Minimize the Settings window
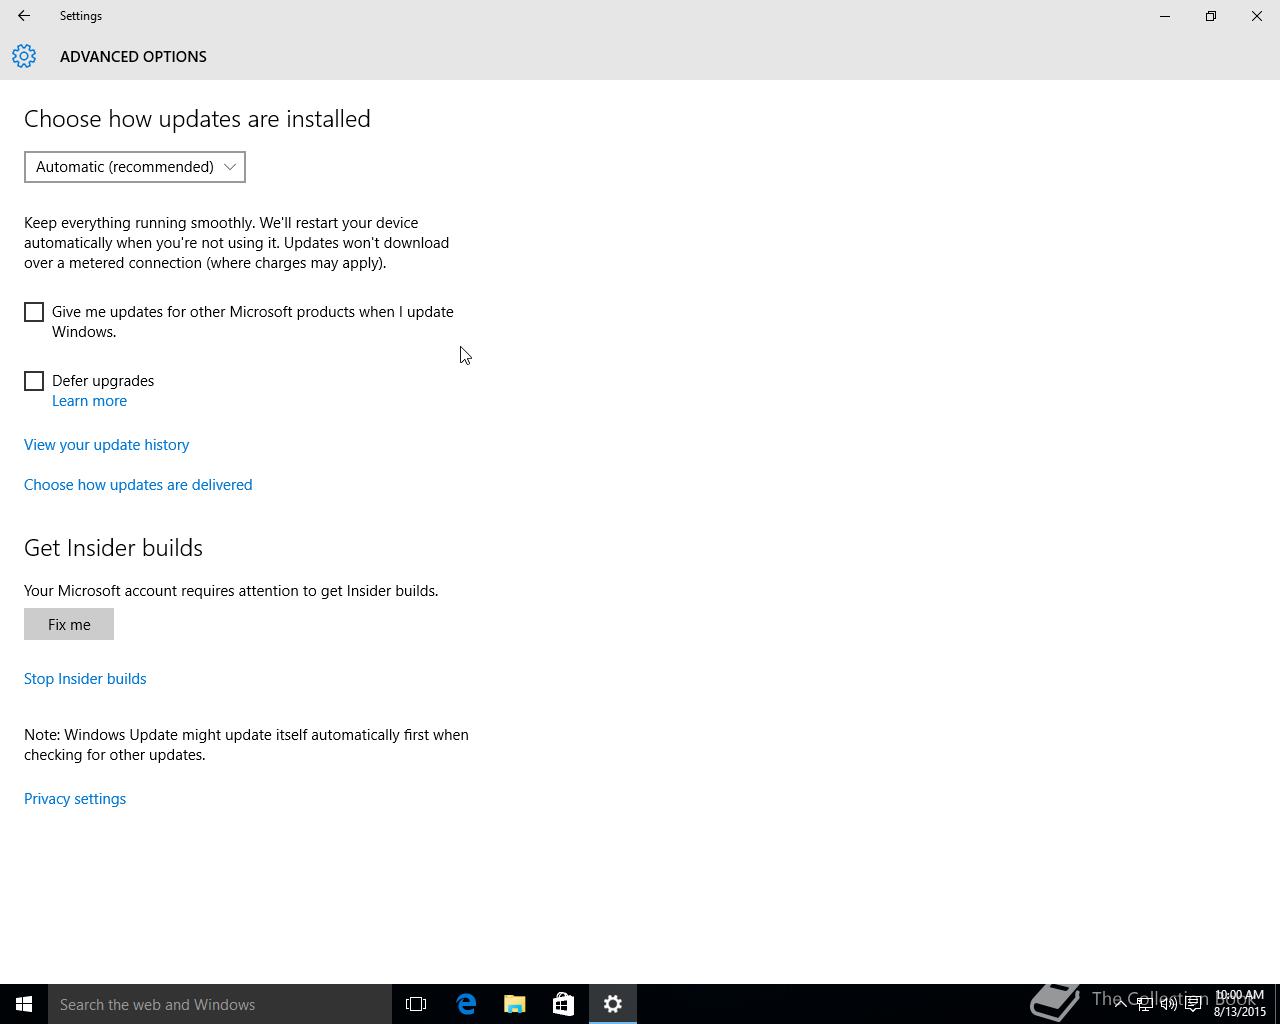 (1165, 16)
